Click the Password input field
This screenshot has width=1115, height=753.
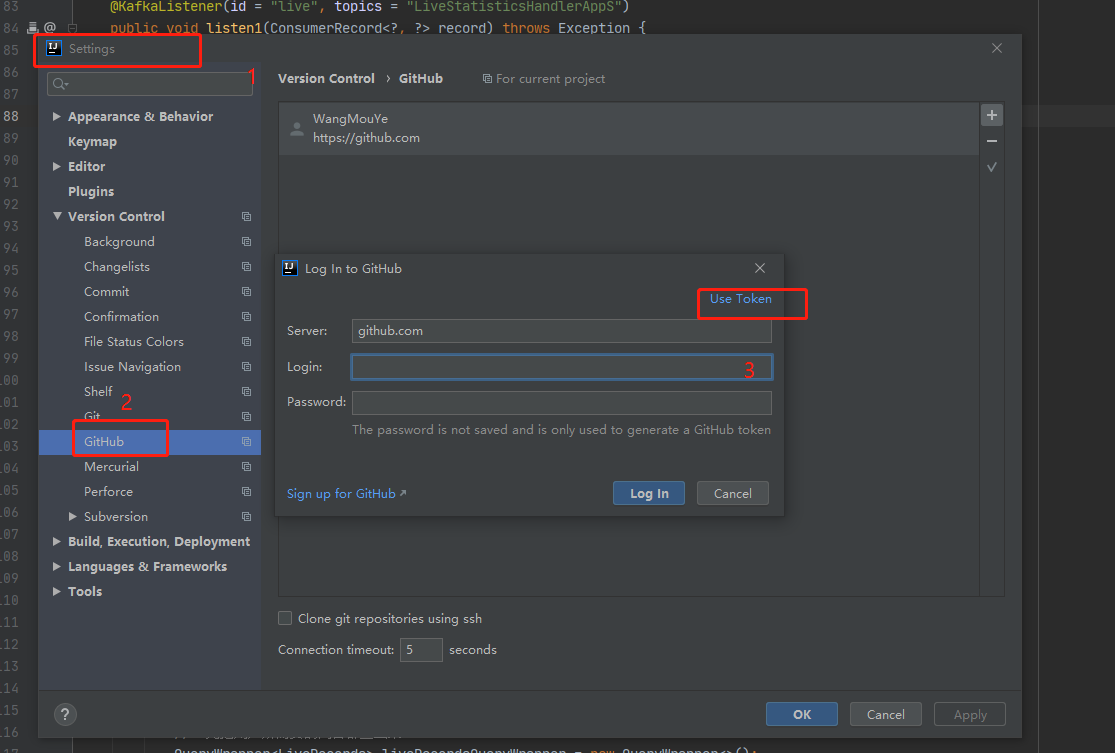click(x=562, y=402)
